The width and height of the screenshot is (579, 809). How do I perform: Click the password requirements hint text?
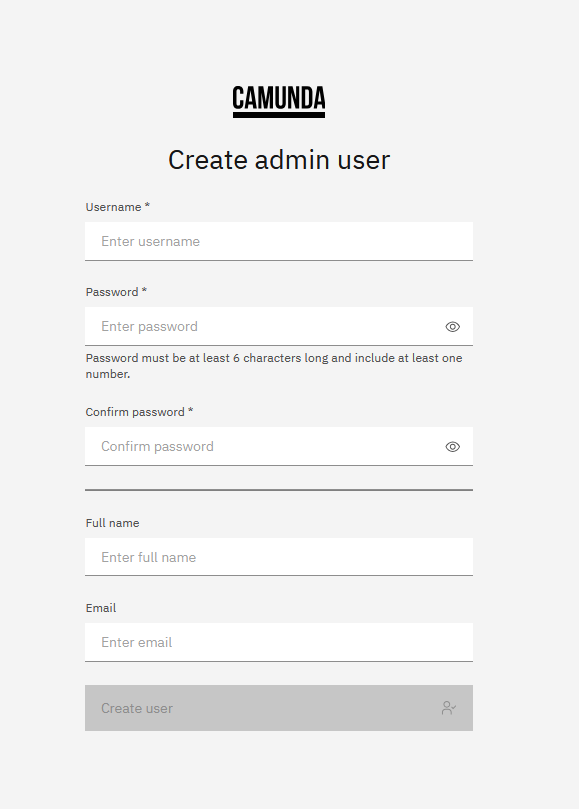[273, 365]
